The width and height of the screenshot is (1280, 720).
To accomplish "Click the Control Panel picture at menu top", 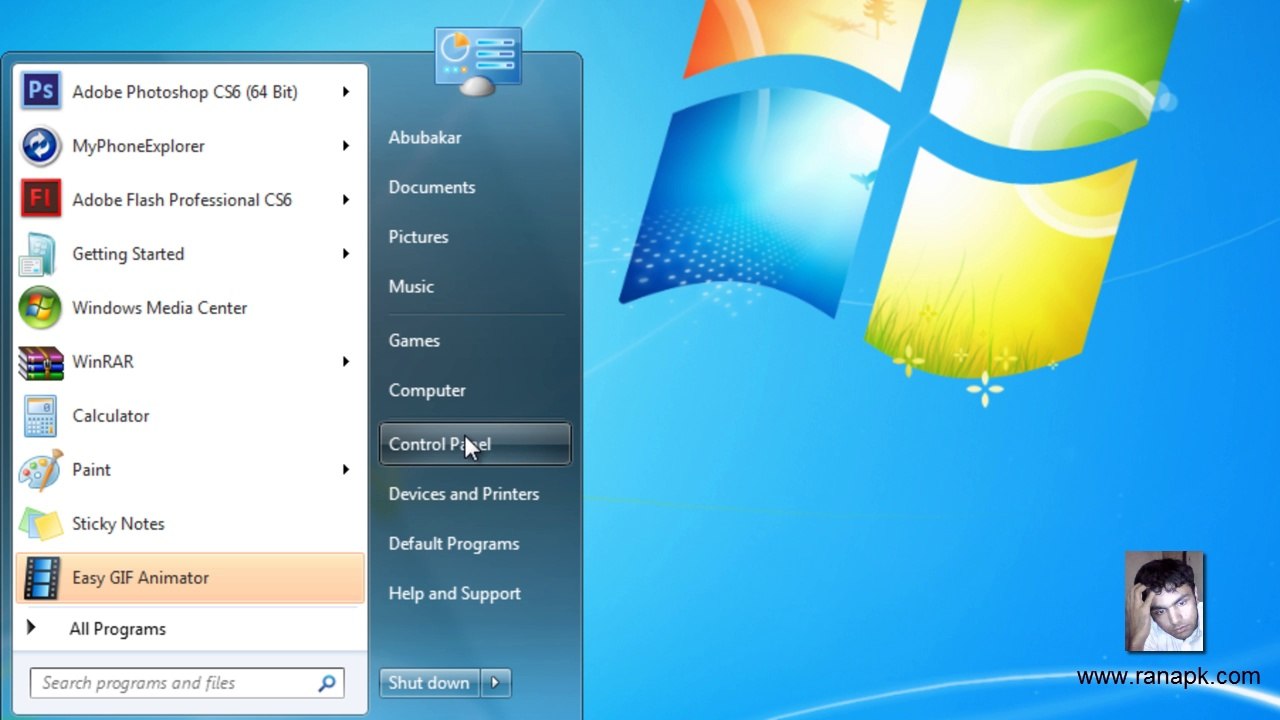I will coord(478,62).
